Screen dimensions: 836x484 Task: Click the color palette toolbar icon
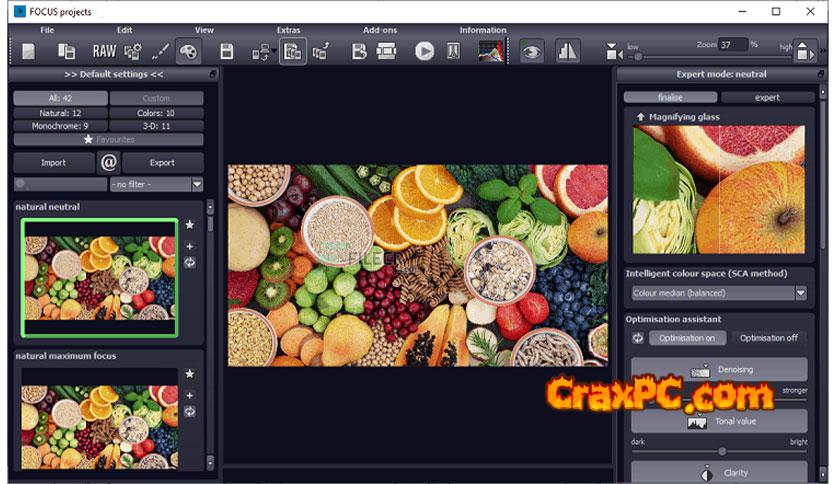click(188, 51)
